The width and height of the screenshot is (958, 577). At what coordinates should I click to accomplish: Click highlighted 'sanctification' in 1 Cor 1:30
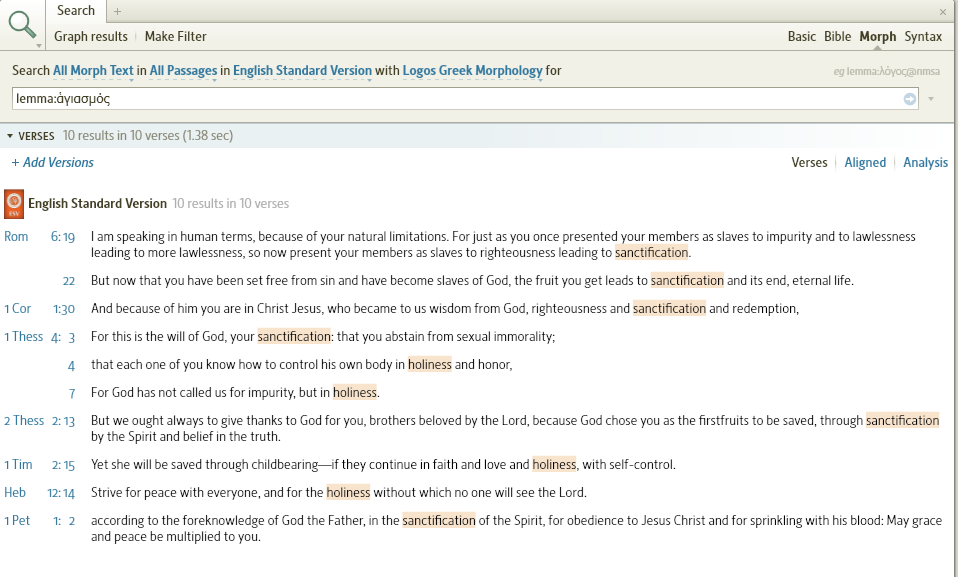[669, 309]
